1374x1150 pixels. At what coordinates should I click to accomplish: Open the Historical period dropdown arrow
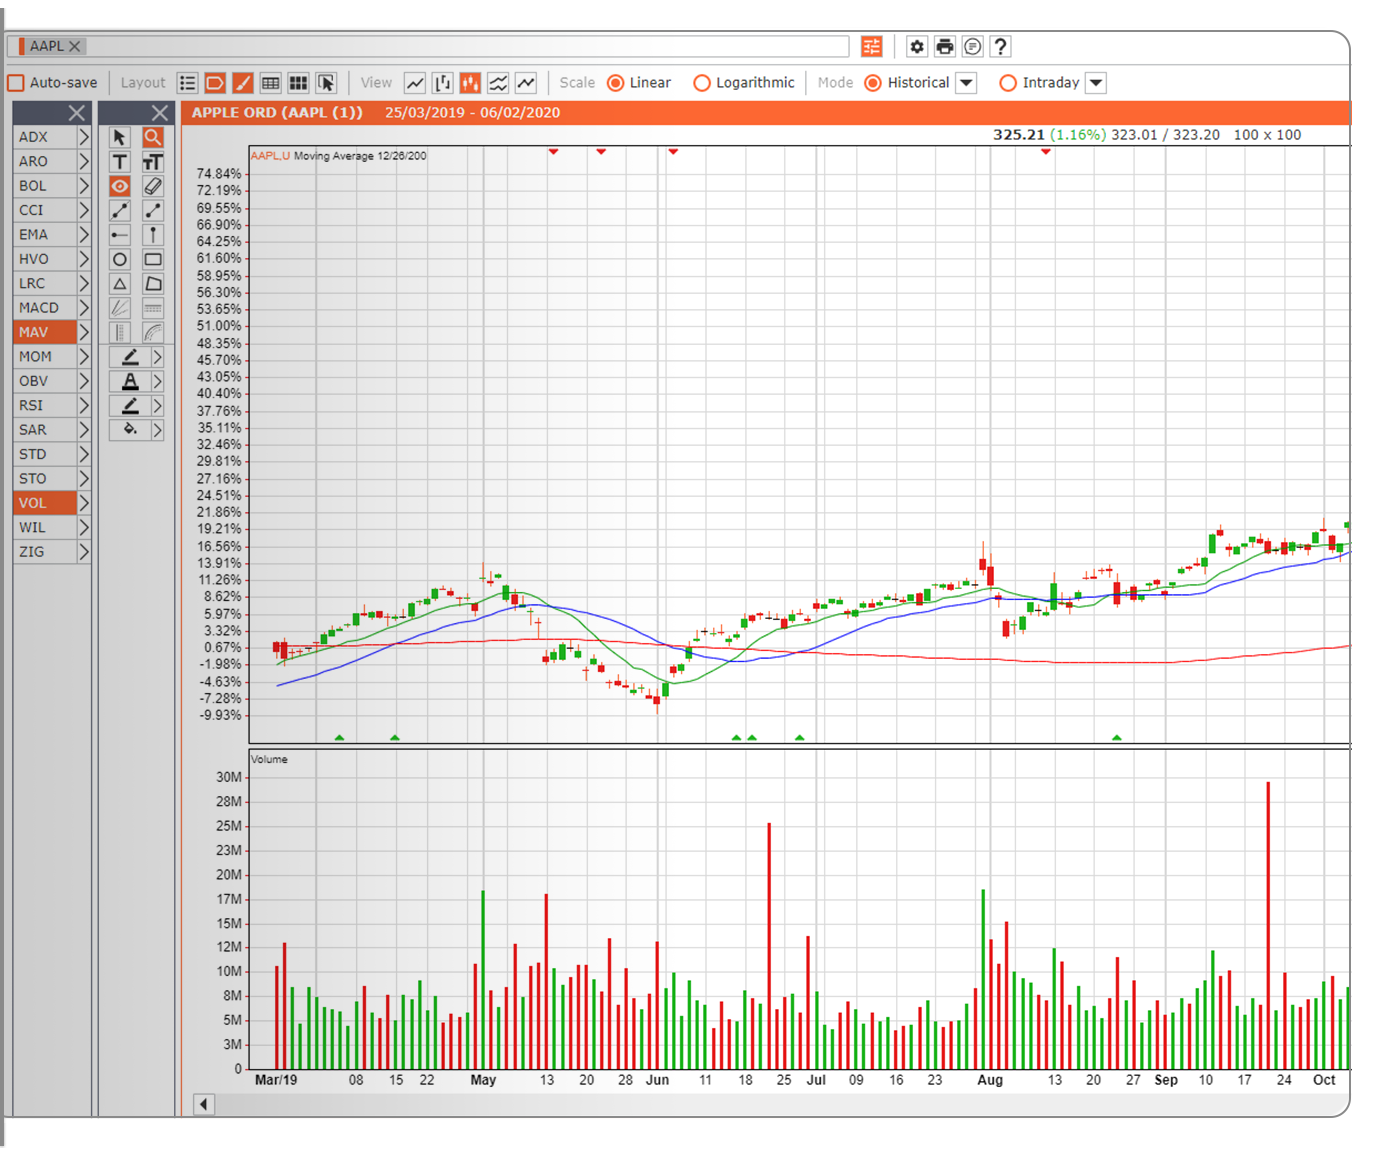click(x=966, y=83)
